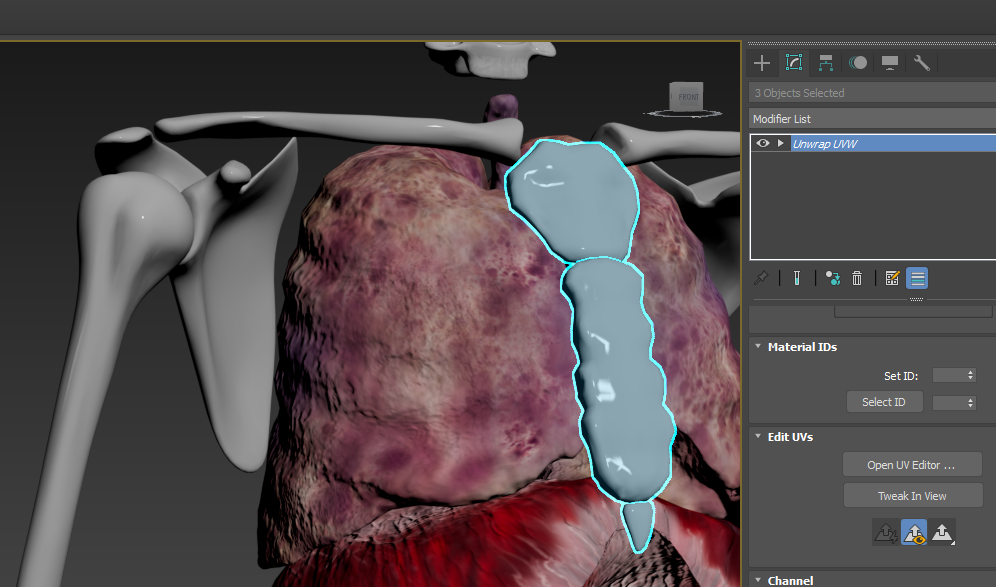996x587 pixels.
Task: Open the Create command panel tab
Action: pos(762,63)
